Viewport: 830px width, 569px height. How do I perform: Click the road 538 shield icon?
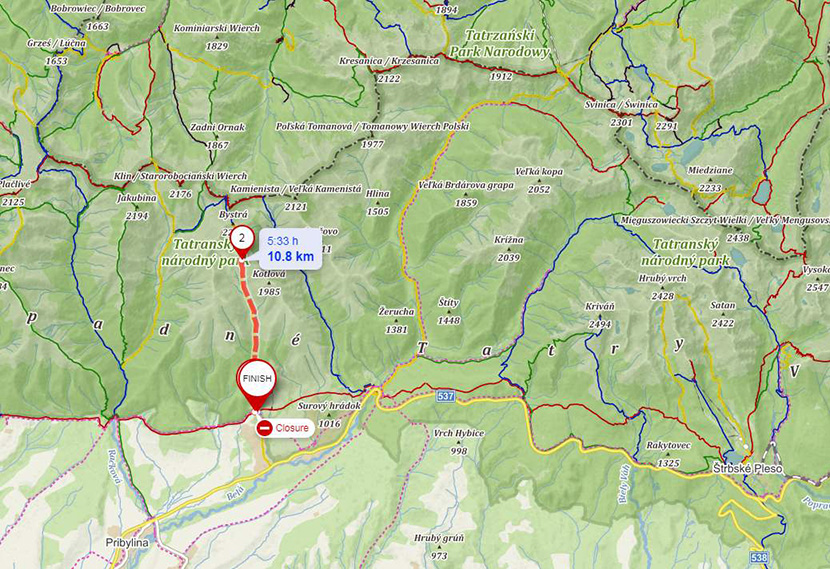pos(759,557)
